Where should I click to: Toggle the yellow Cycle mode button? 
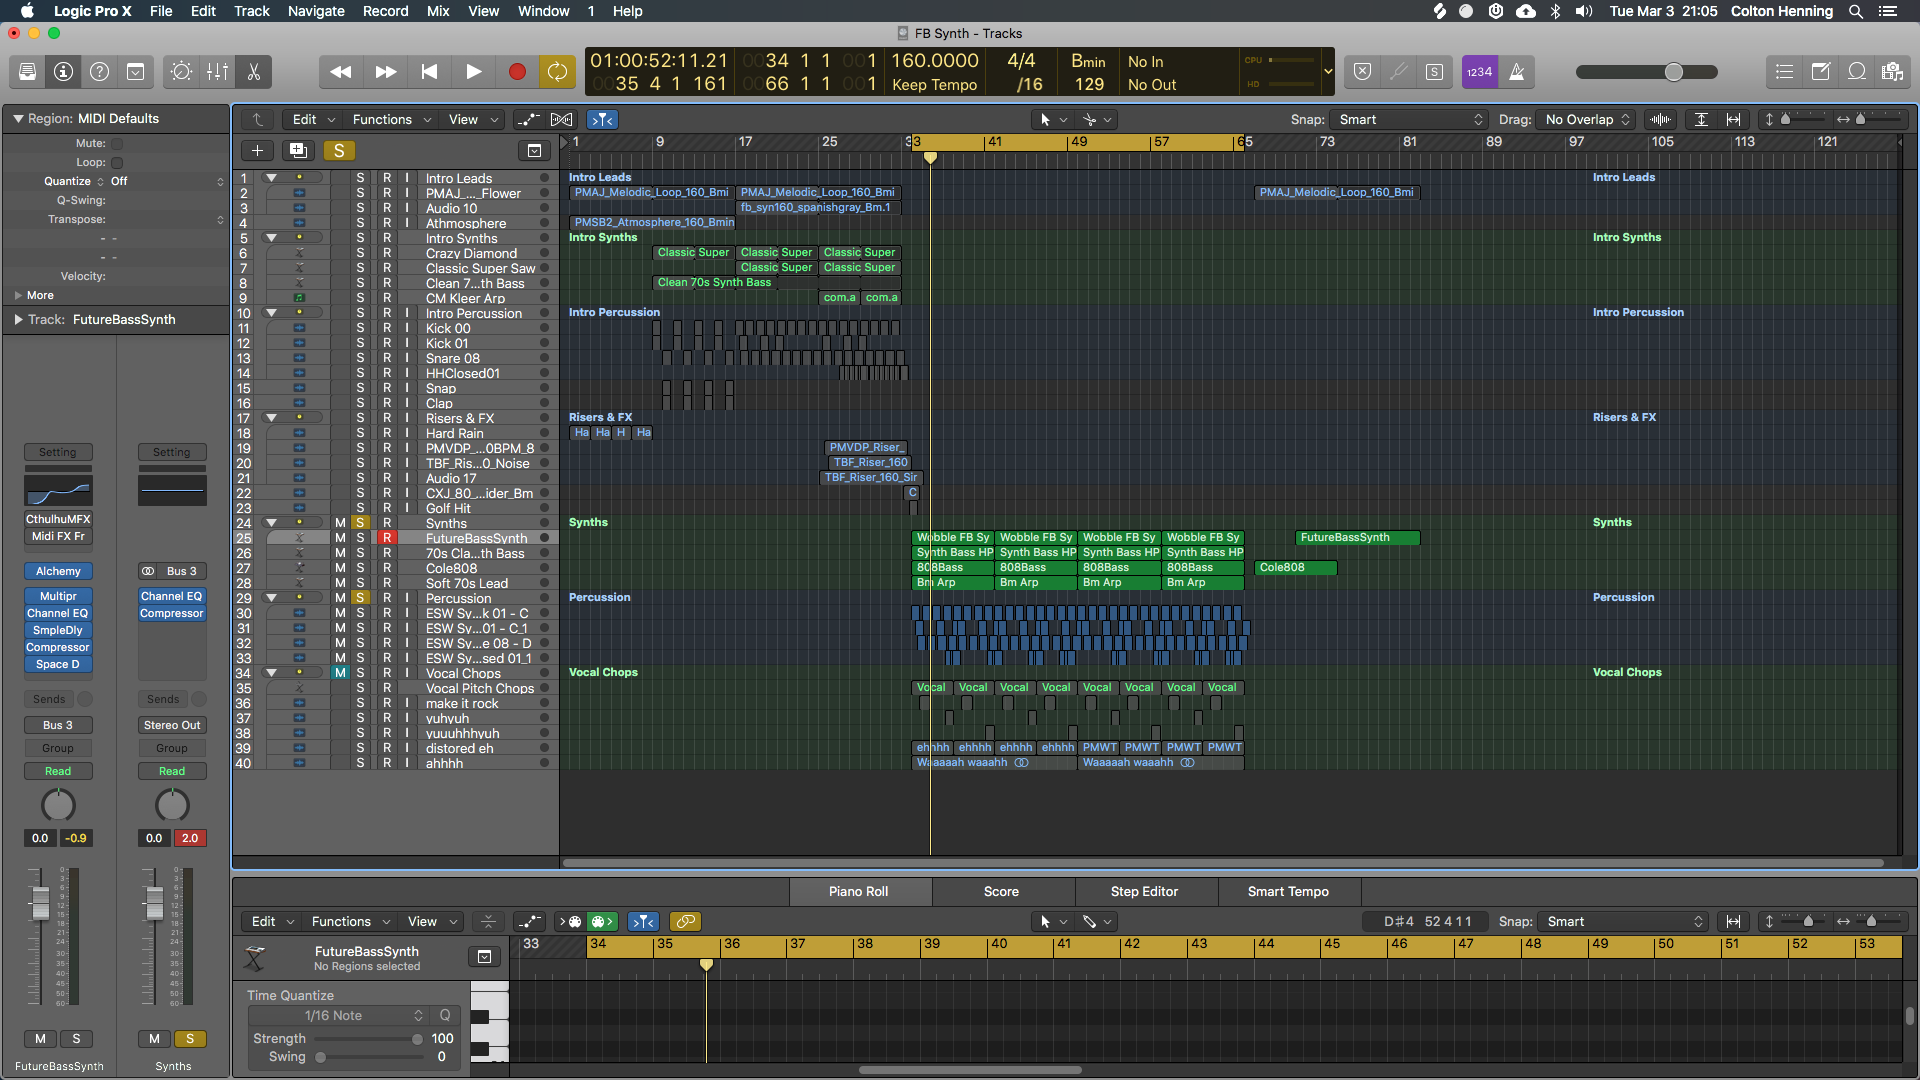[x=557, y=72]
